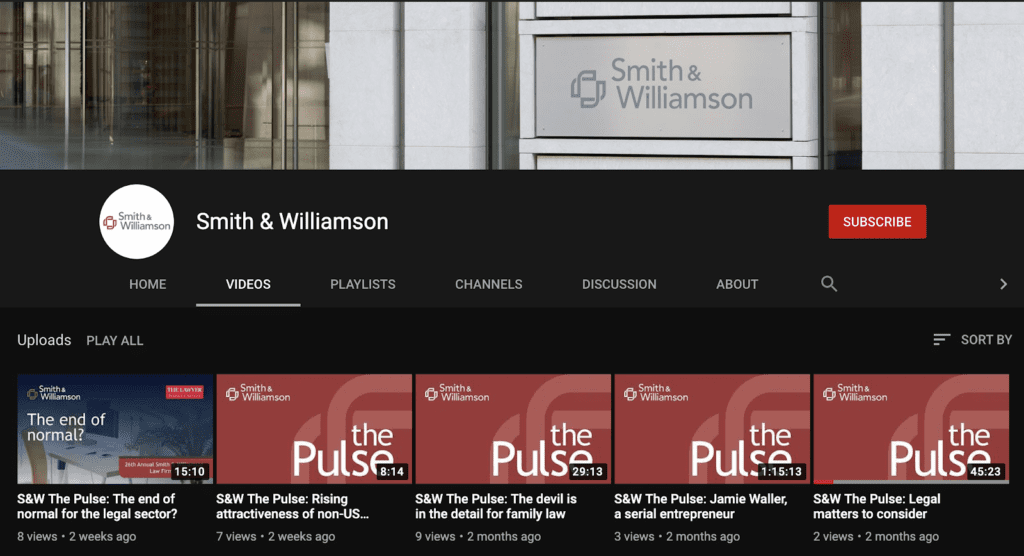
Task: Open the Smith & Williamson channel name
Action: 292,221
